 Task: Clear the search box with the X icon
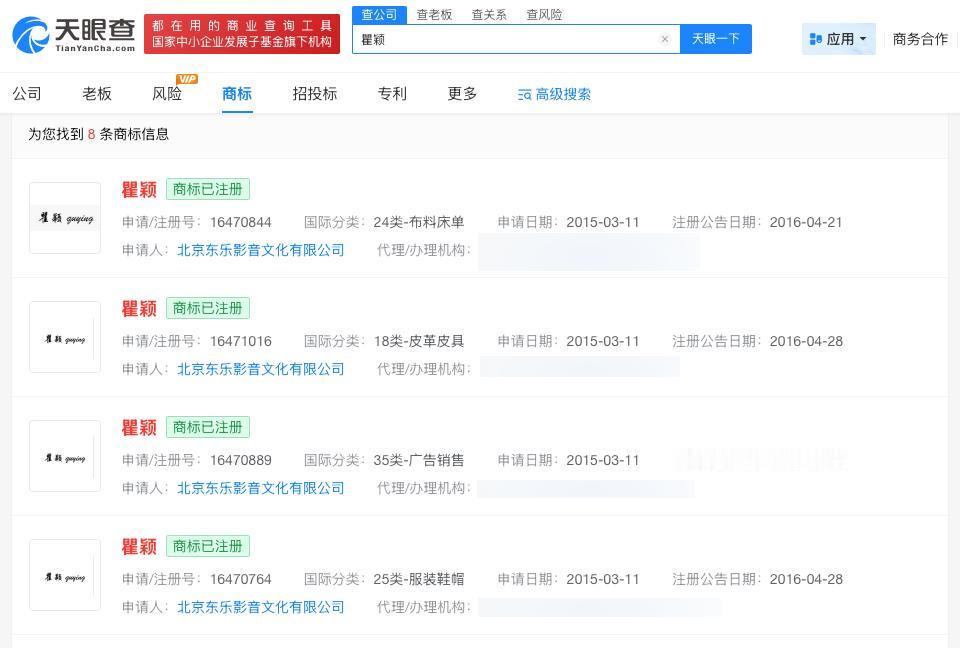664,39
